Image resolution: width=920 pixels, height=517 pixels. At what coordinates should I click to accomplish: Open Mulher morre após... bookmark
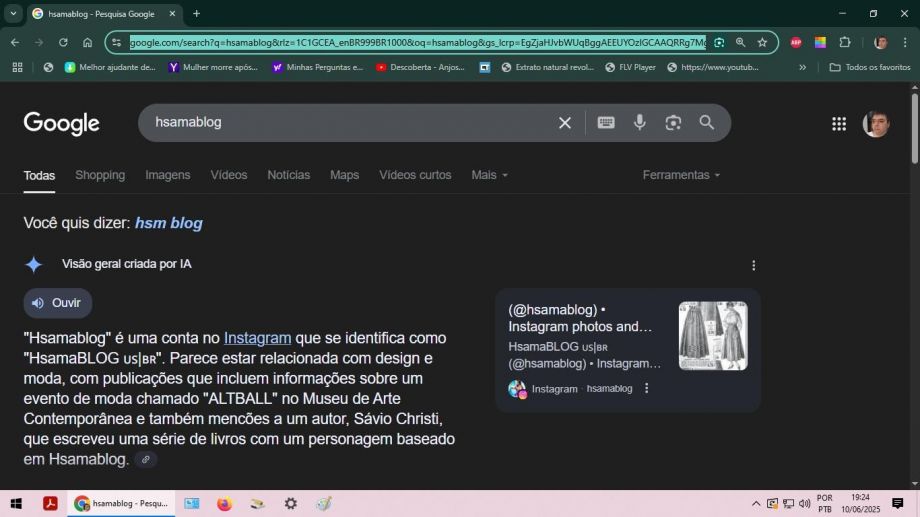point(213,67)
